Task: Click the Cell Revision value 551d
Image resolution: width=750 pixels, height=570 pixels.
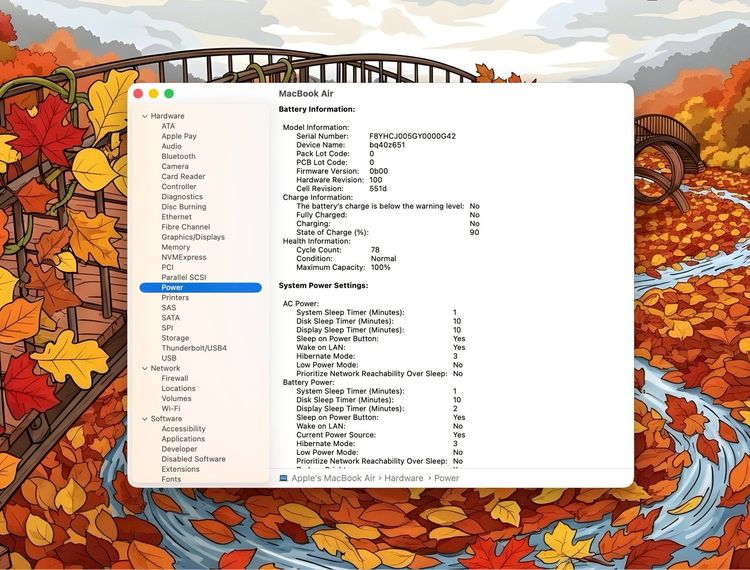Action: (x=378, y=188)
